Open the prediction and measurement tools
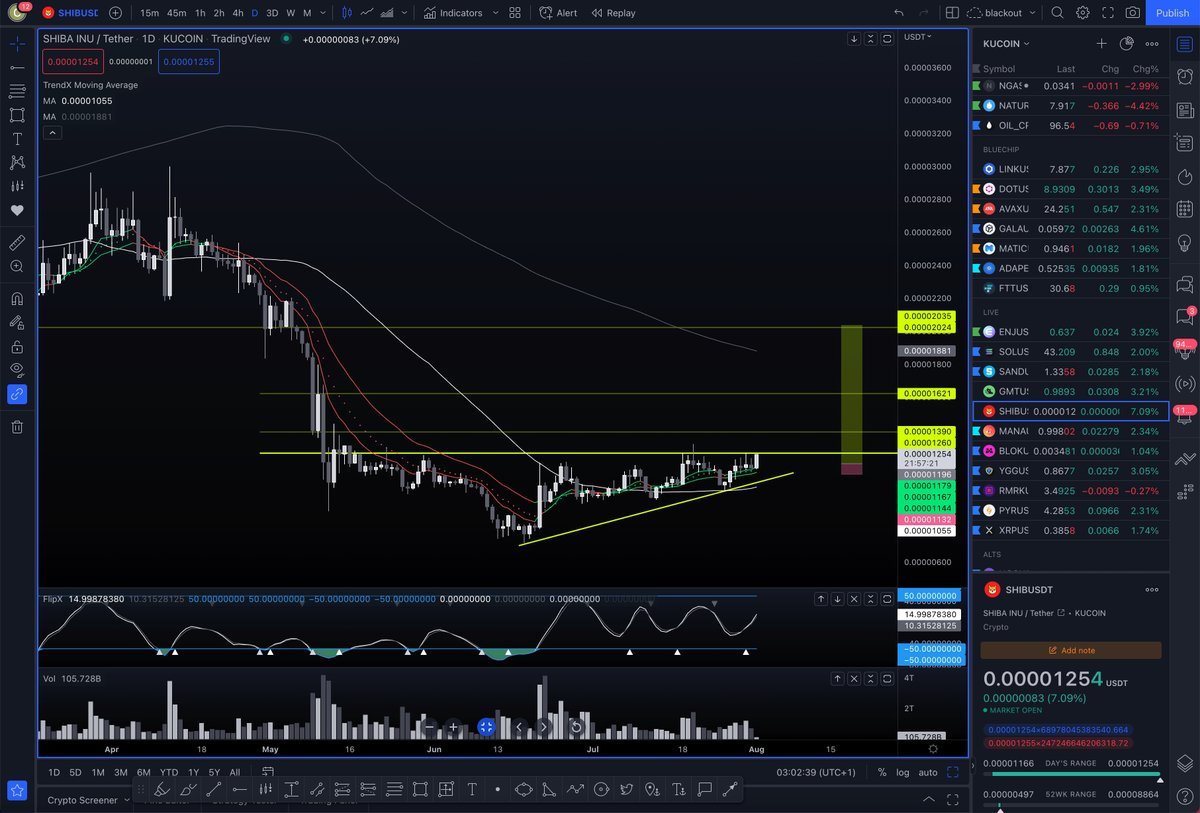The width and height of the screenshot is (1200, 813). pyautogui.click(x=17, y=186)
